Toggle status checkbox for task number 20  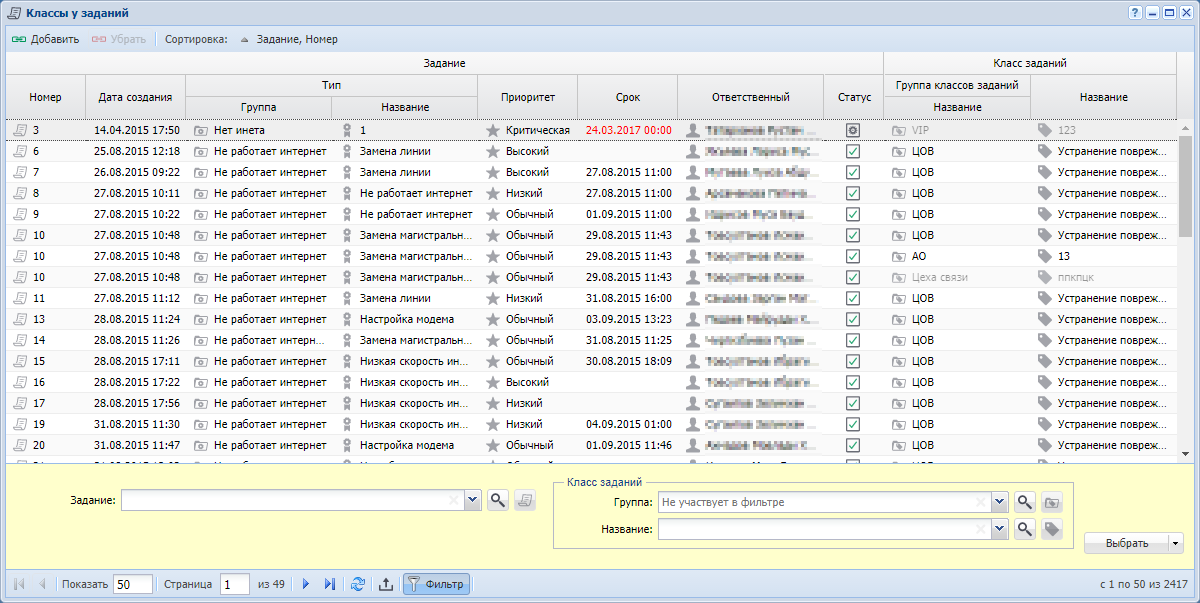[853, 445]
